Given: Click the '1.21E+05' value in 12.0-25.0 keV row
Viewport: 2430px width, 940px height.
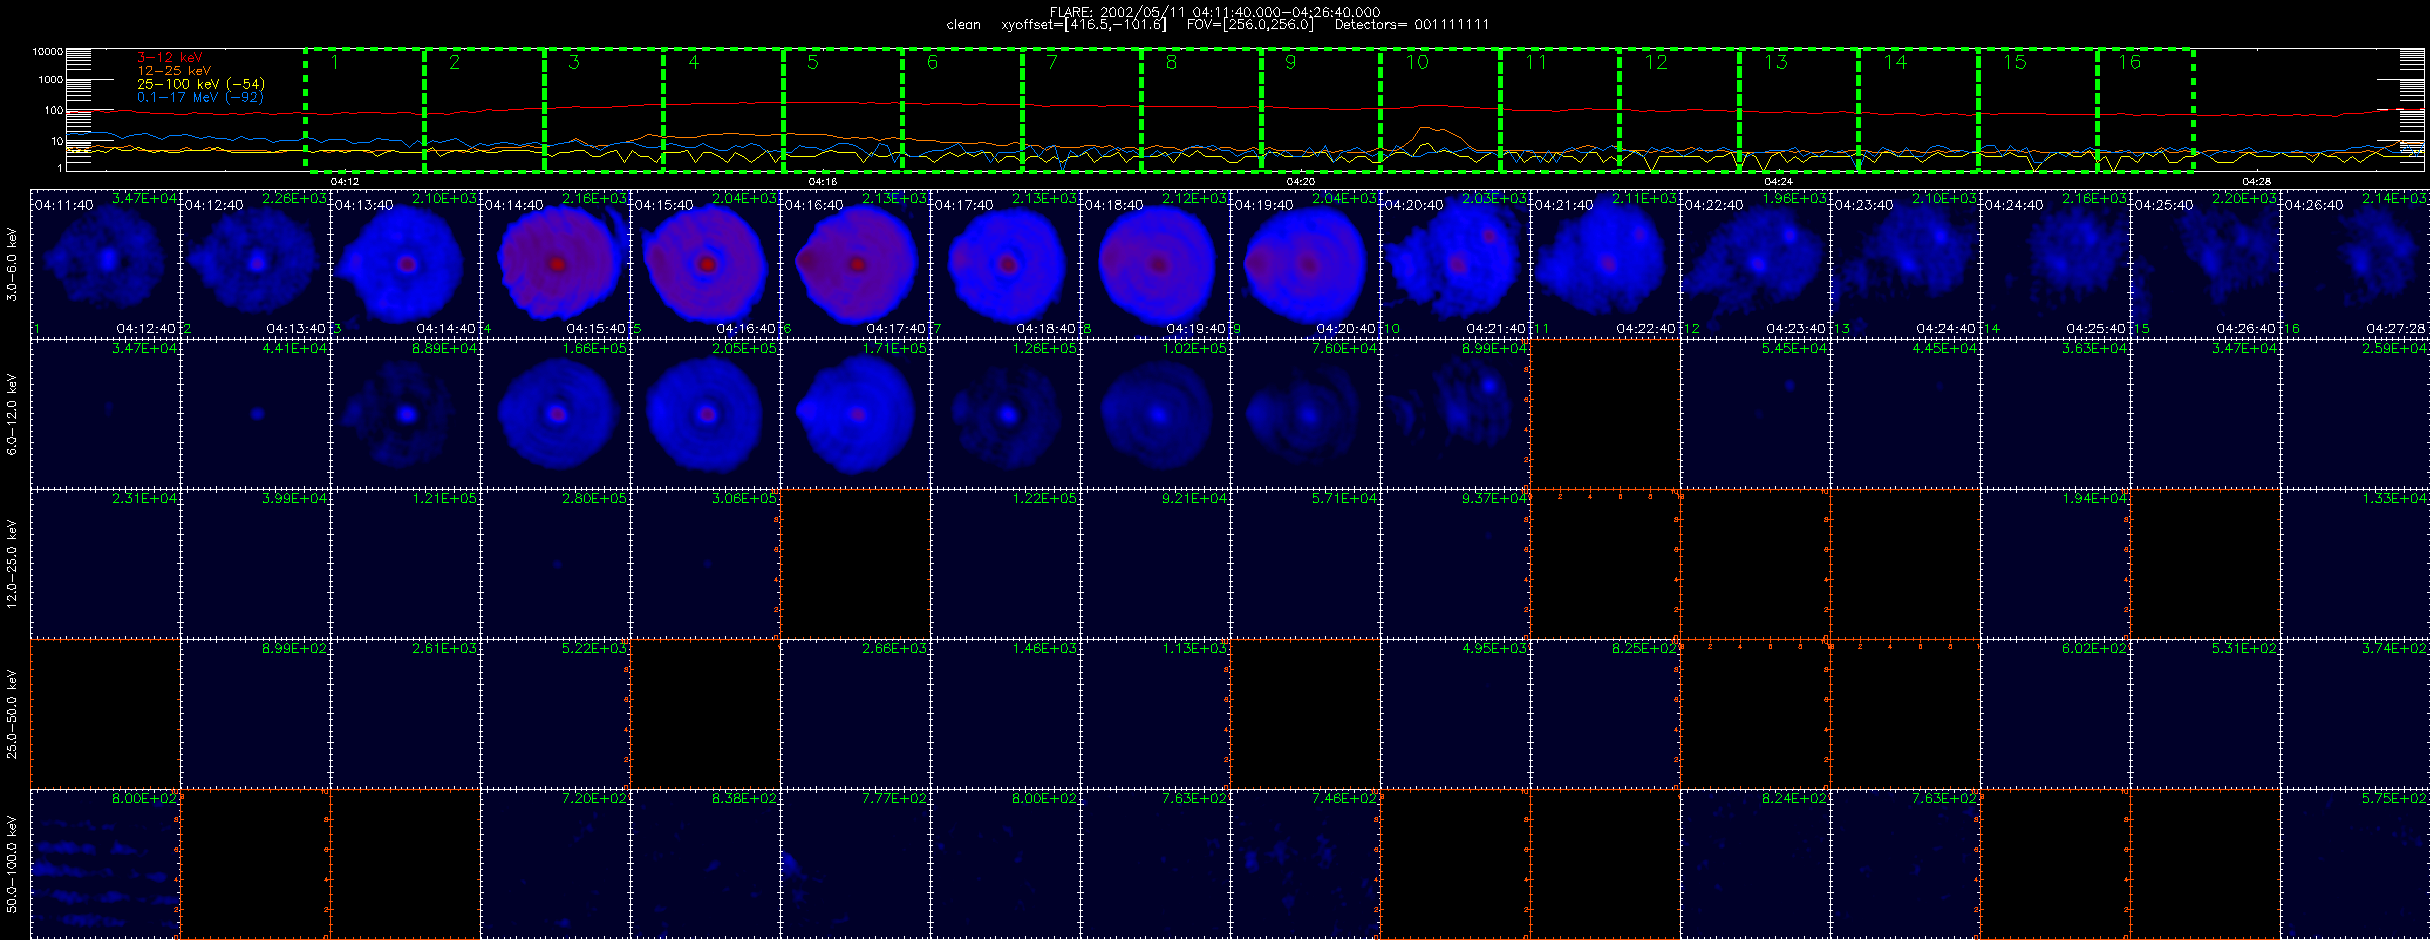Looking at the screenshot, I should (444, 498).
